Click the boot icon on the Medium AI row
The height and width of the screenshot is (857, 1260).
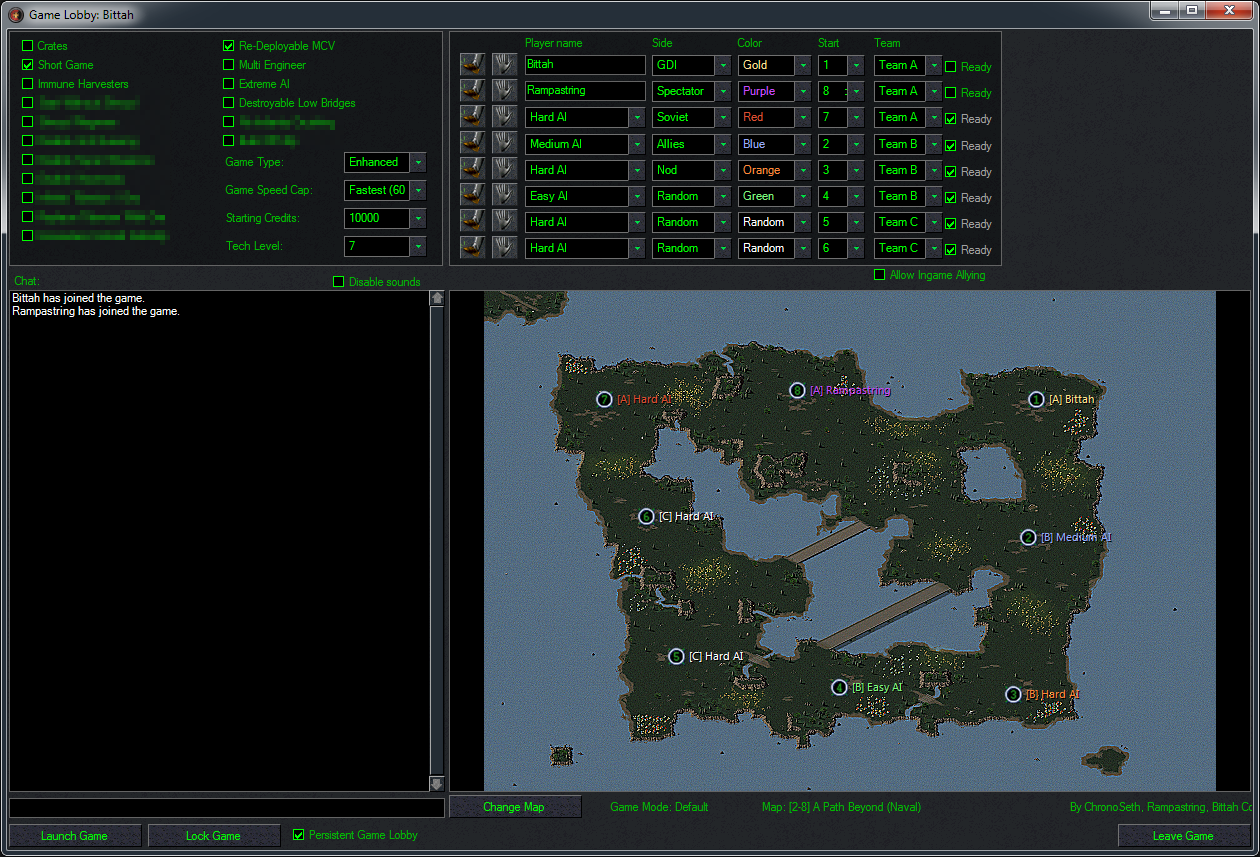(472, 144)
